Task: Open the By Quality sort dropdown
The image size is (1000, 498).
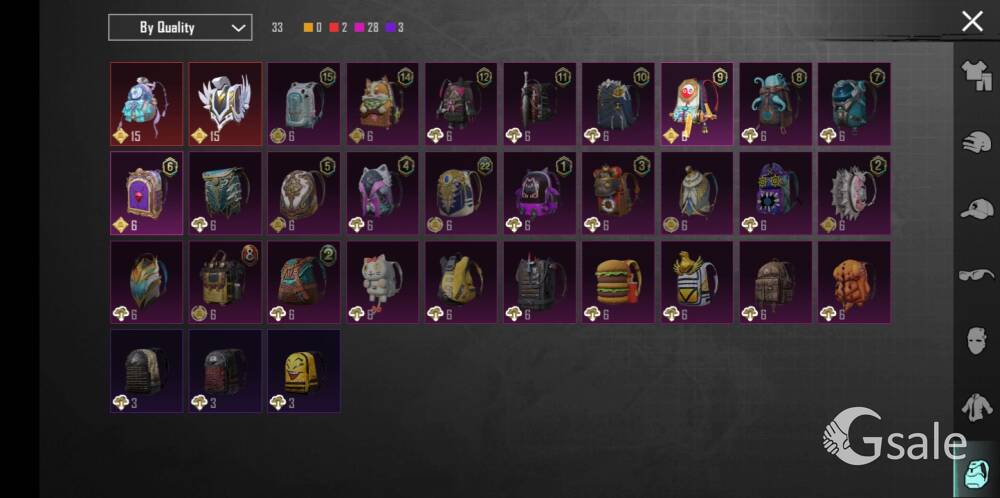Action: (180, 27)
